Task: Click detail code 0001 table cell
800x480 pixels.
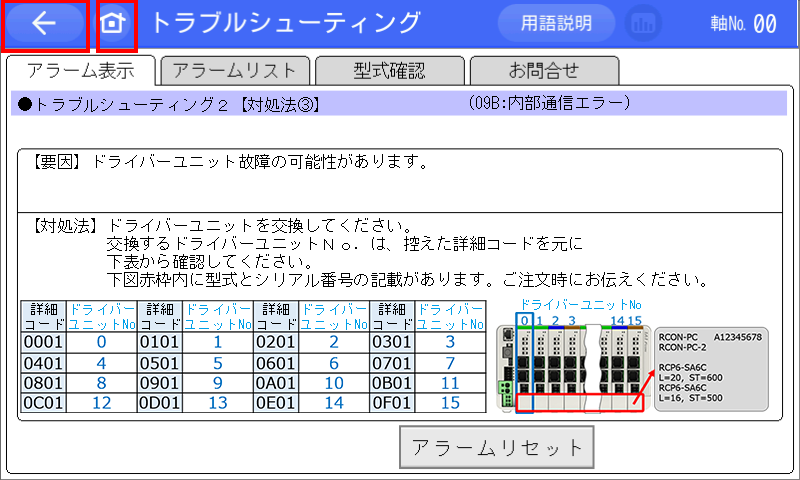Action: 43,343
